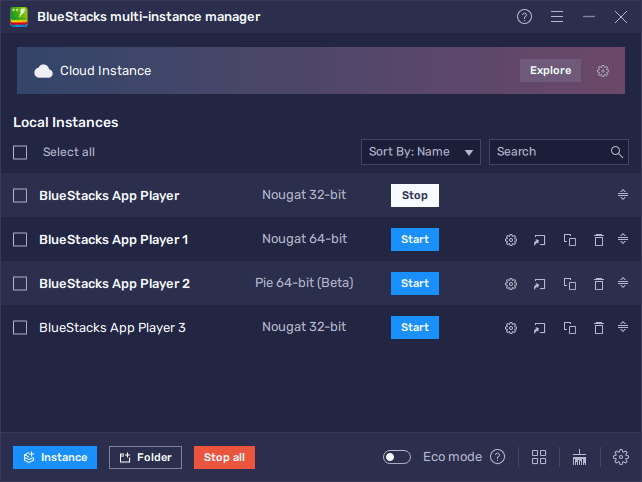Delete BlueStacks App Player 1 instance
The width and height of the screenshot is (642, 482).
pyautogui.click(x=599, y=240)
